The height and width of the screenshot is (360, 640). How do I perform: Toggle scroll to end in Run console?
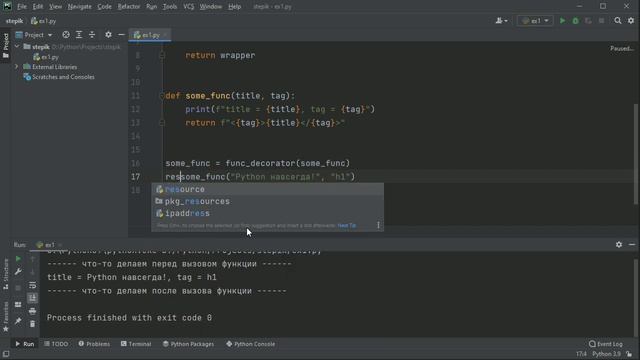click(x=33, y=298)
